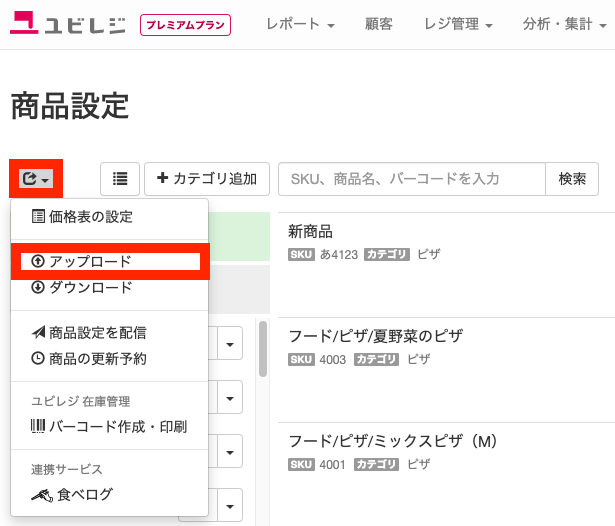Expand the レジ管理 menu

pyautogui.click(x=458, y=24)
